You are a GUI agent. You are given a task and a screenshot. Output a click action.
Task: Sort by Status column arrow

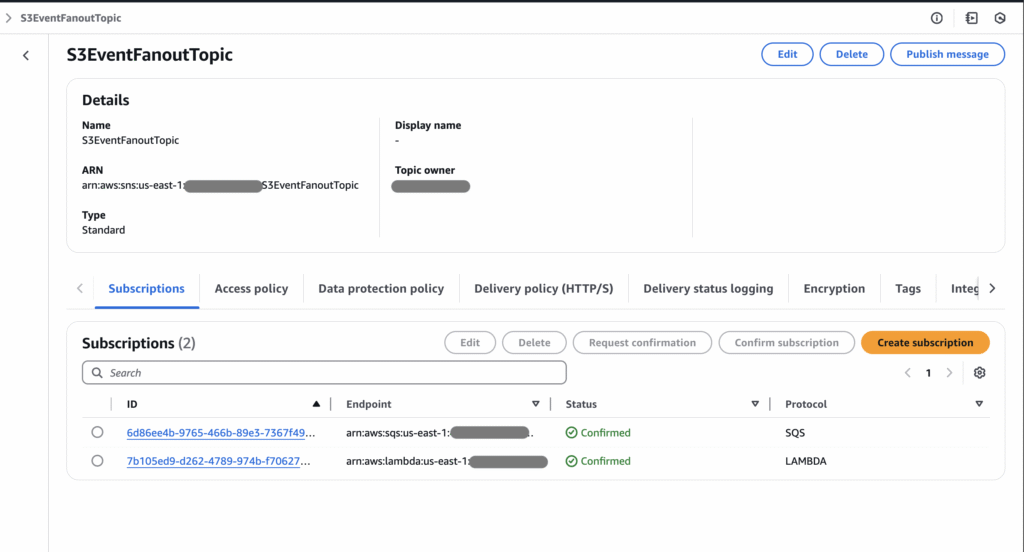755,404
